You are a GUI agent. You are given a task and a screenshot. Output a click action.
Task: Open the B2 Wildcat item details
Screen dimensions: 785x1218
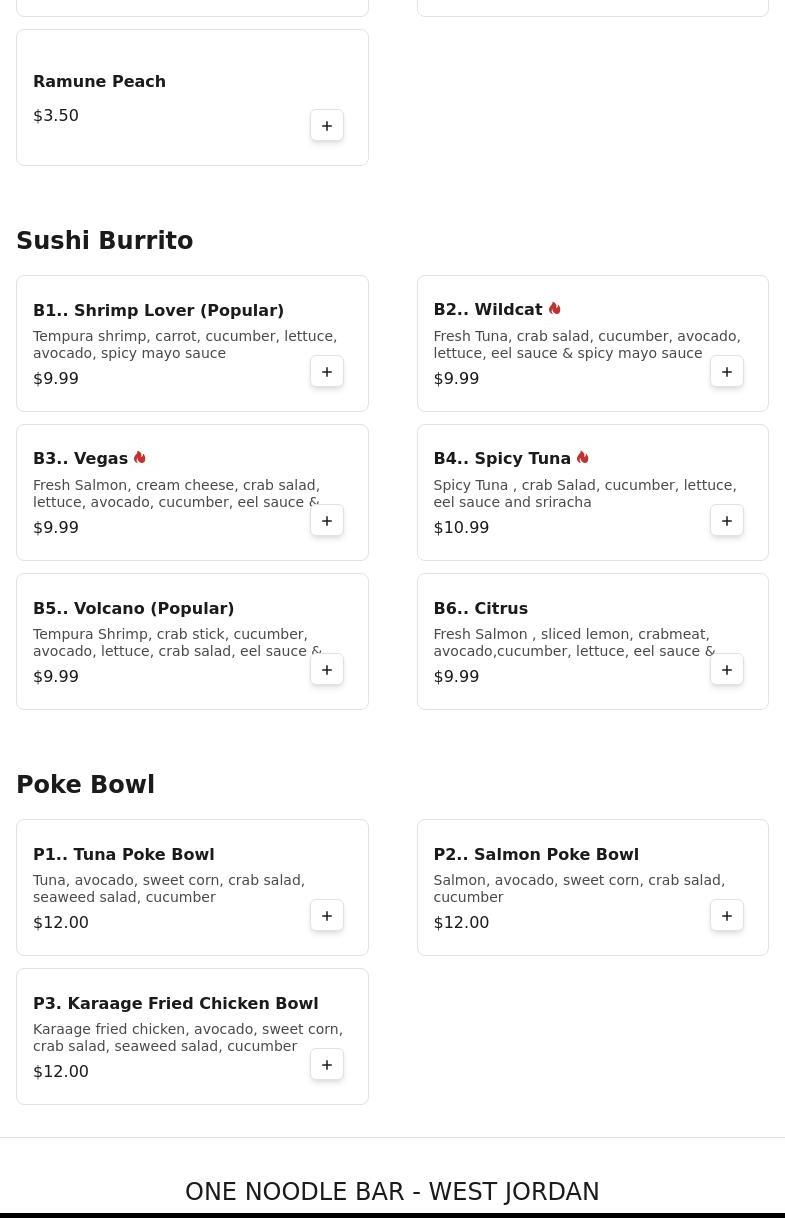click(x=487, y=310)
